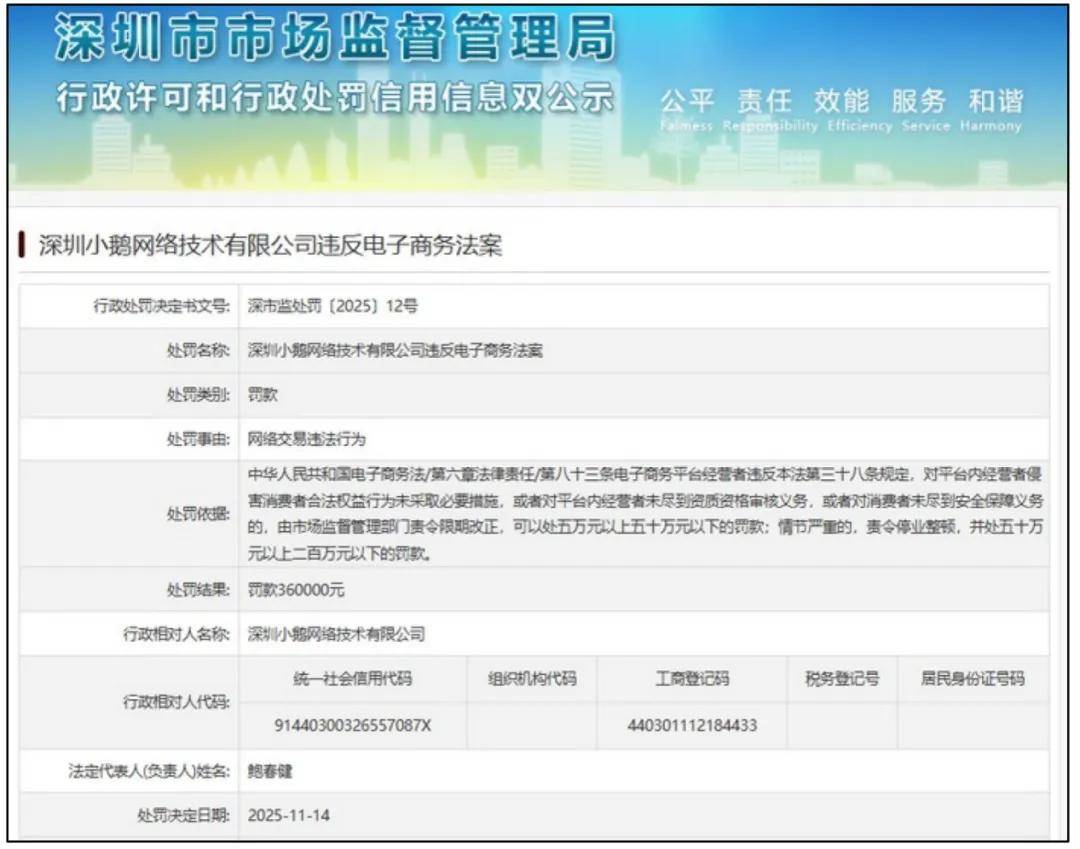Click the legal basis paragraph starting 中华人民共和国电子商务法

(x=645, y=514)
